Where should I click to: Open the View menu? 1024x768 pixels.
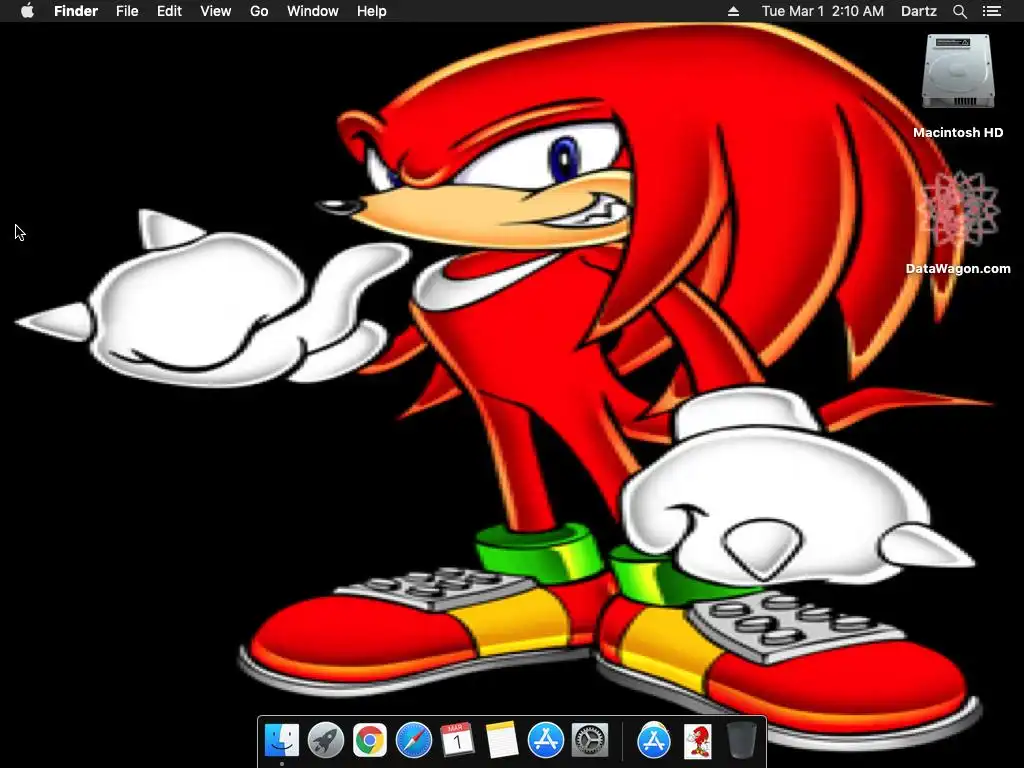pos(216,11)
